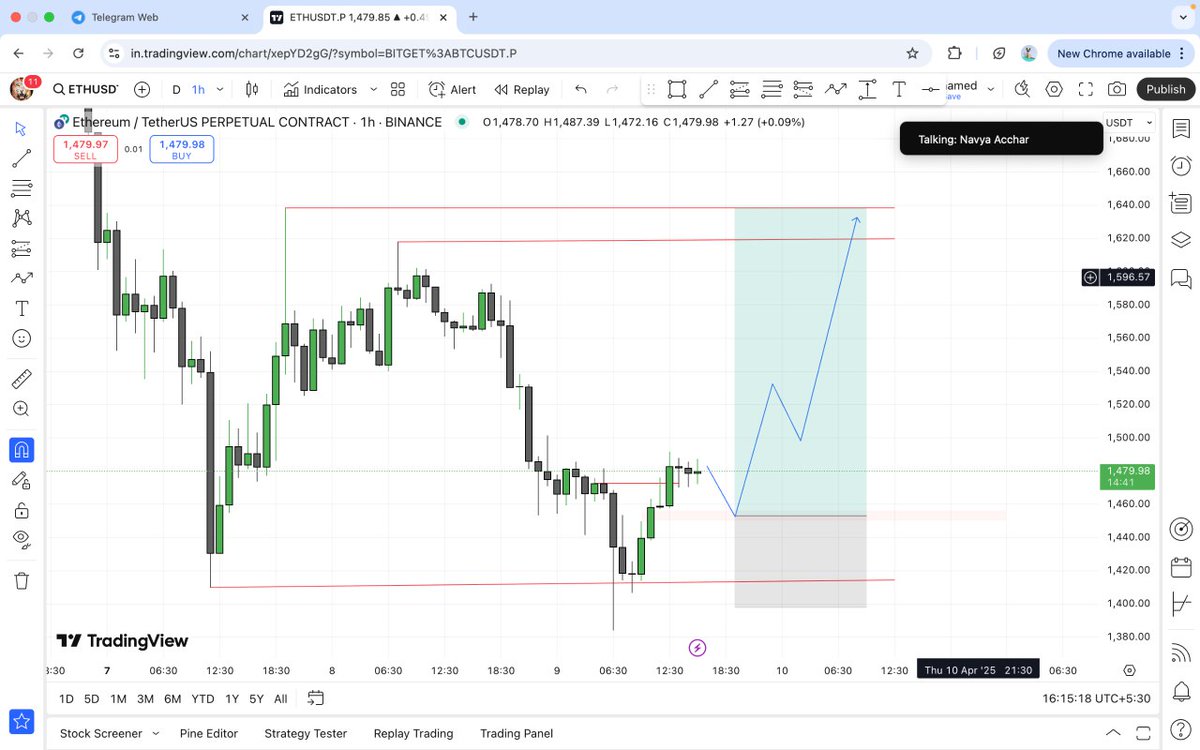Click the rectangle tool in favorites toolbar
The width and height of the screenshot is (1200, 750).
[677, 89]
